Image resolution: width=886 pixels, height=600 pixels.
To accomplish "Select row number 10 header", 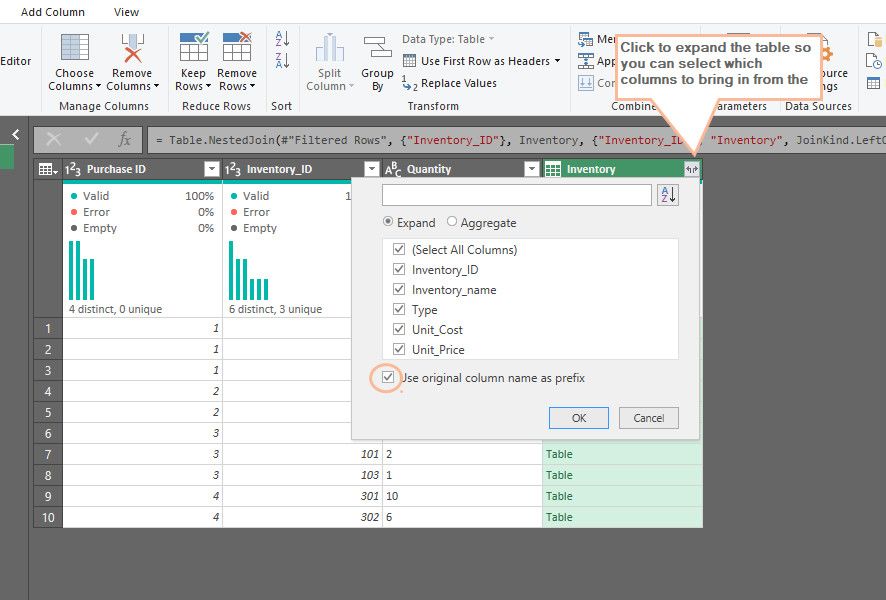I will [x=48, y=517].
